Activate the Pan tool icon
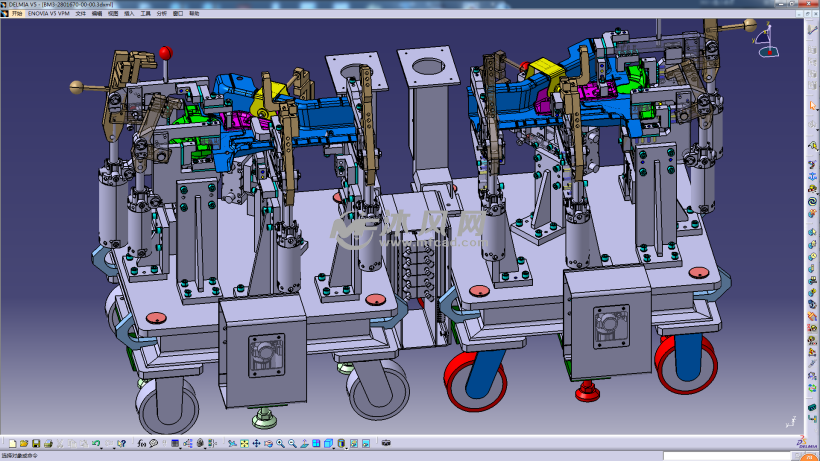Screen dimensions: 820x461 (256, 443)
